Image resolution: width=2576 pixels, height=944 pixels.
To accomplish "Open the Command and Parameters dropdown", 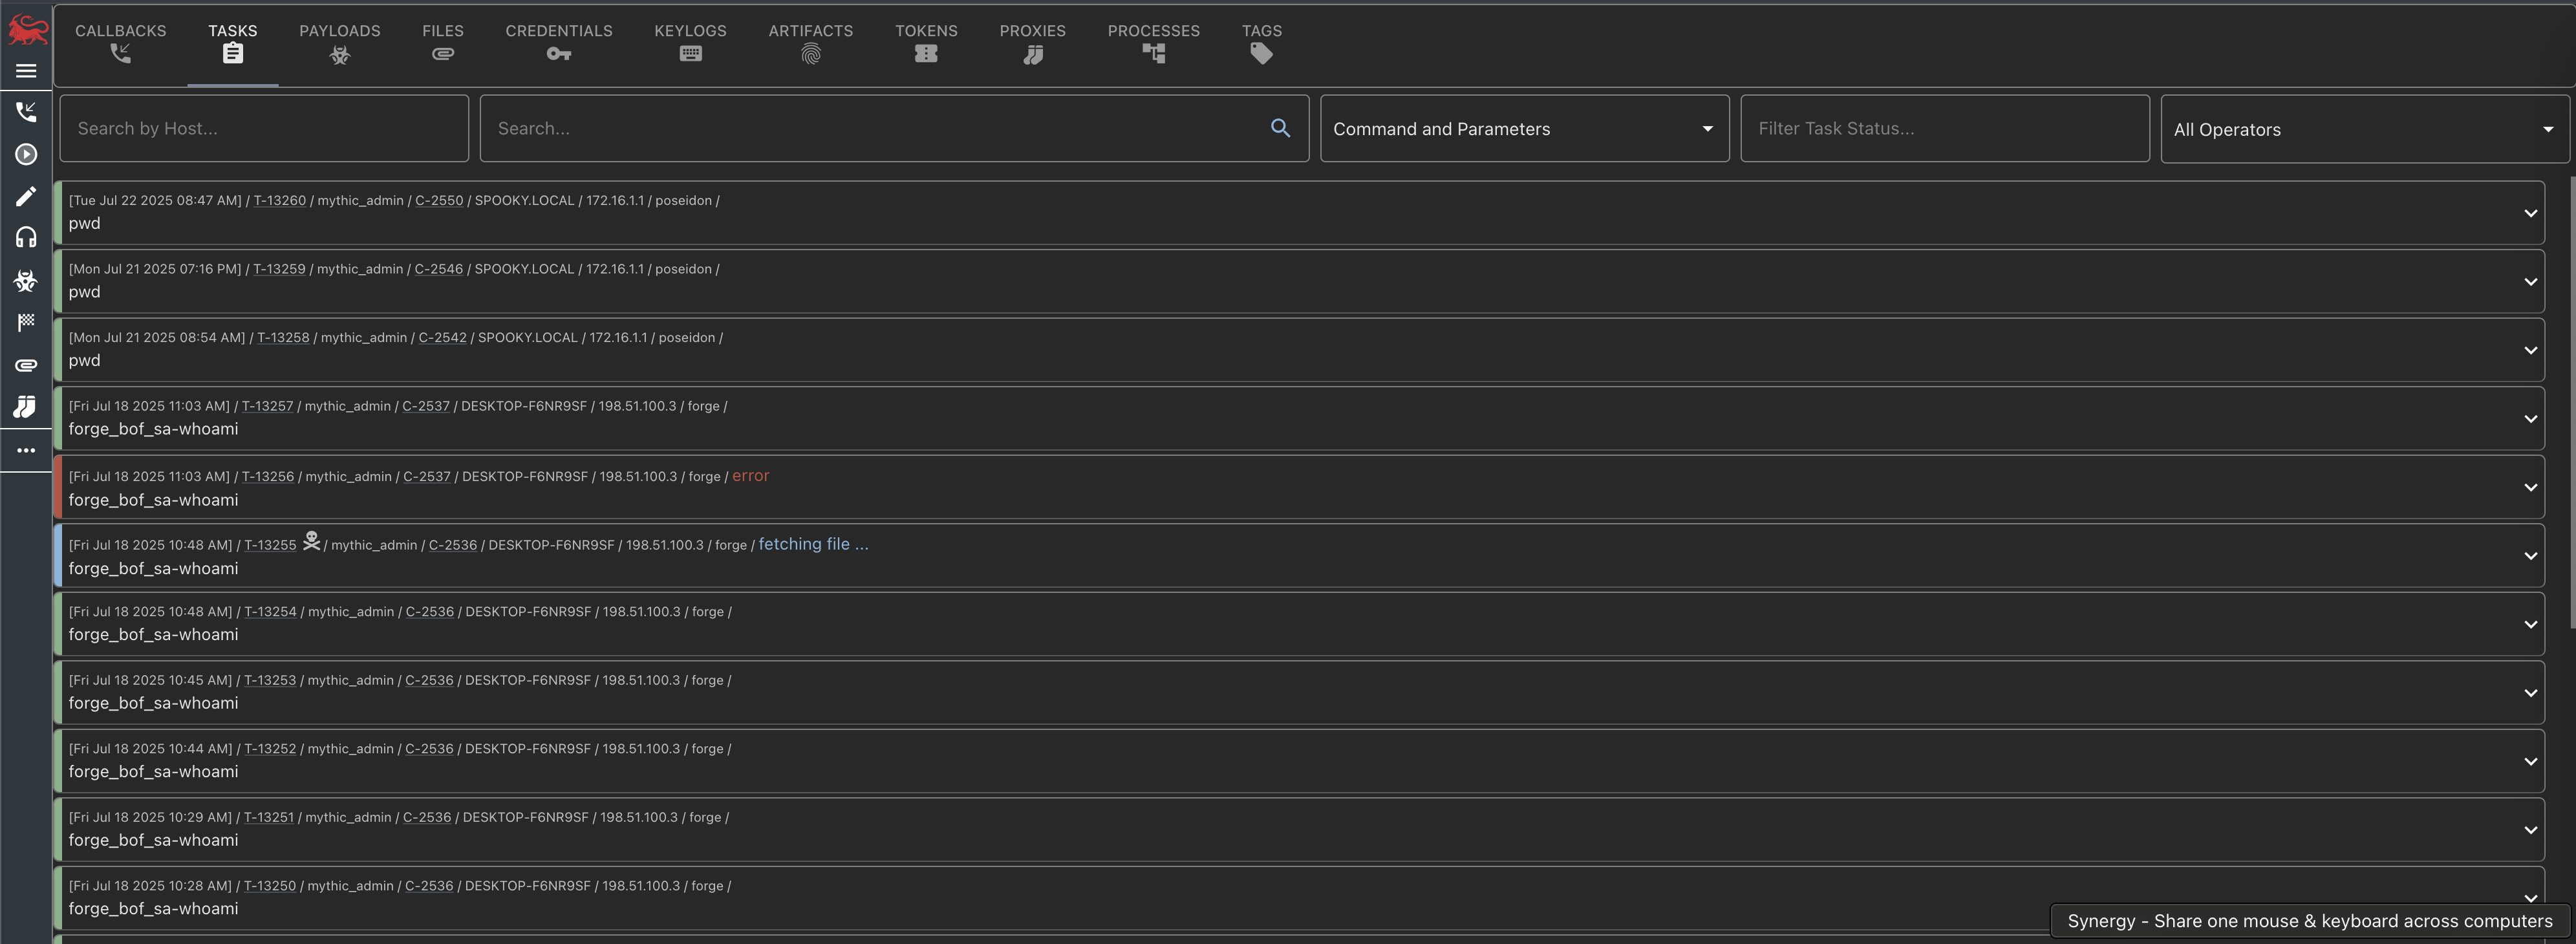I will [x=1523, y=129].
